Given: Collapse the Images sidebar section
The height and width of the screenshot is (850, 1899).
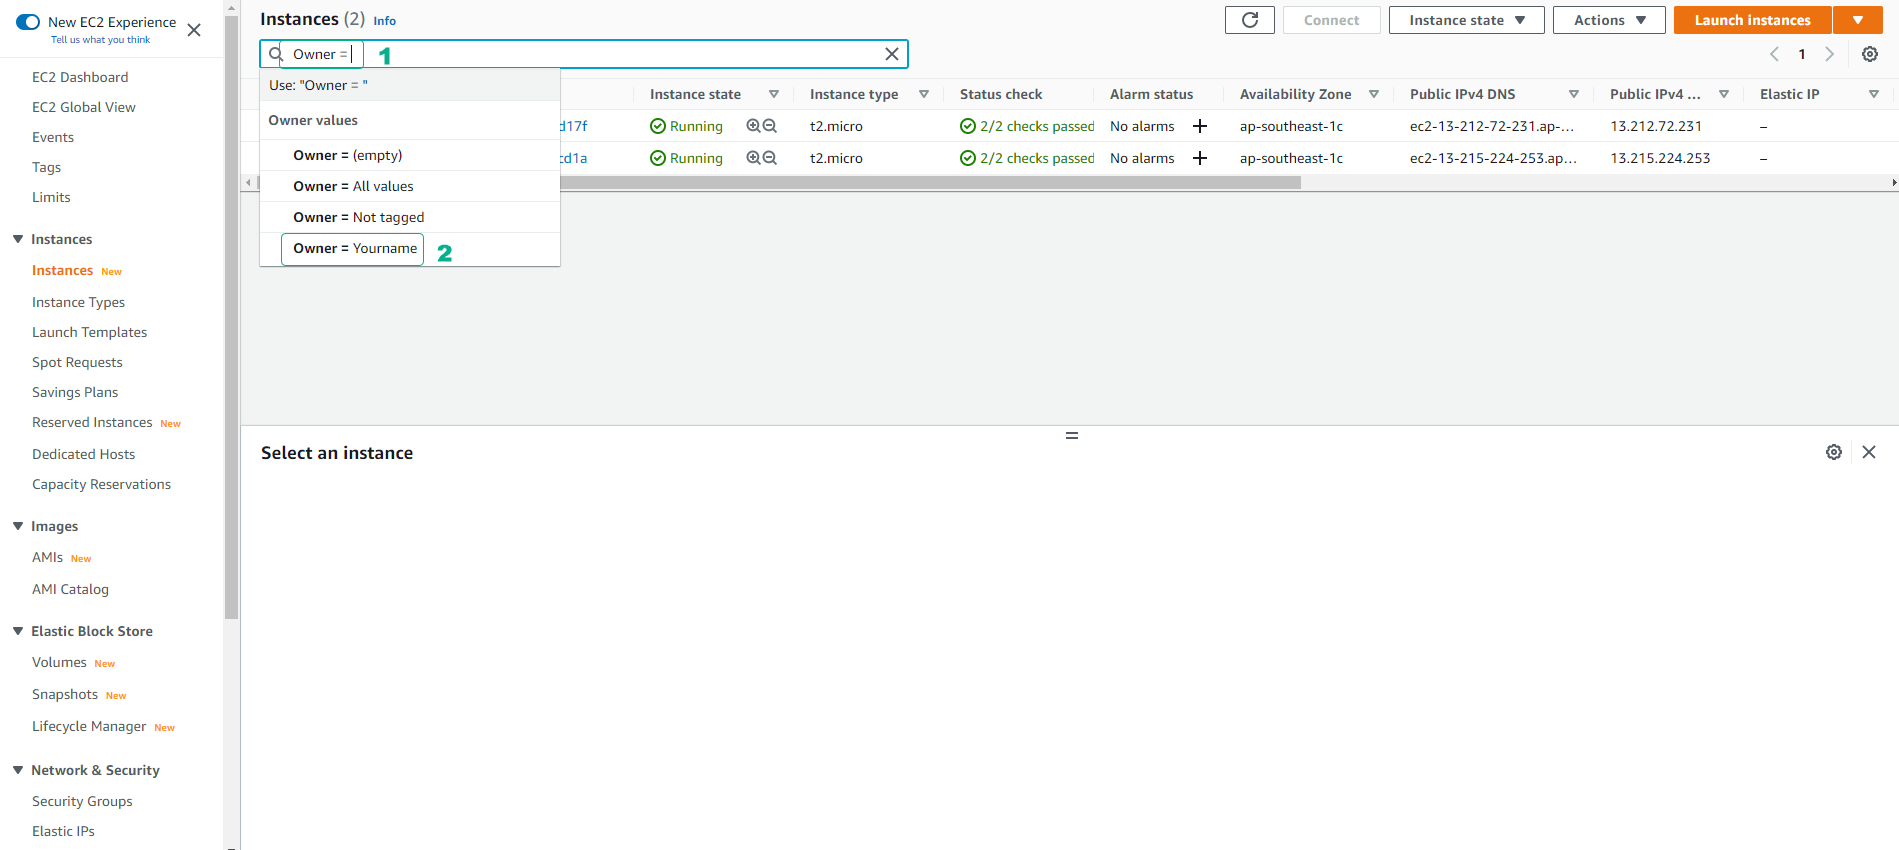Looking at the screenshot, I should pos(18,526).
